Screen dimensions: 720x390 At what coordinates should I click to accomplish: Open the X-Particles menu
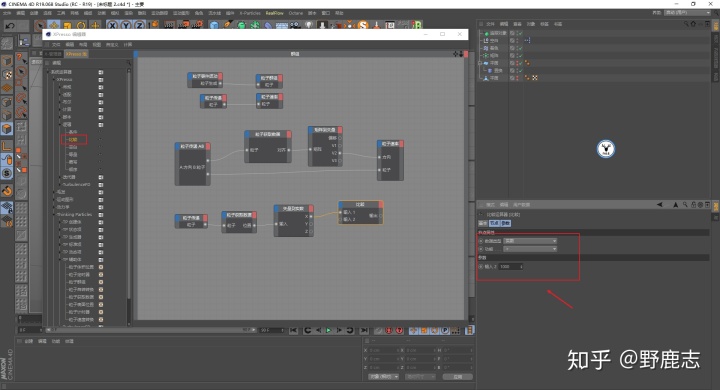pyautogui.click(x=250, y=13)
